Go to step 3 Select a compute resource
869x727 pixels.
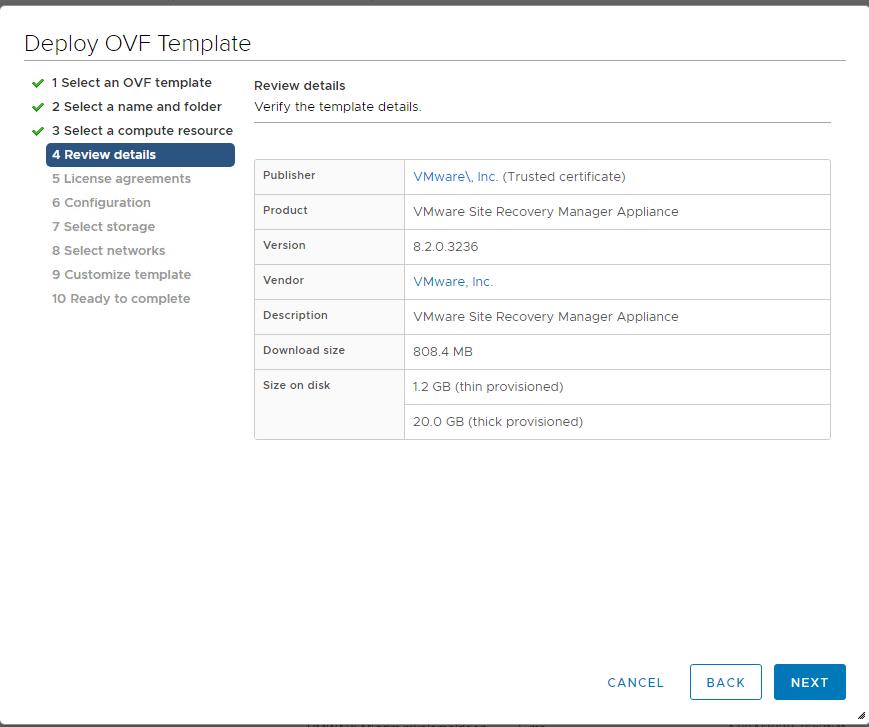[x=142, y=131]
